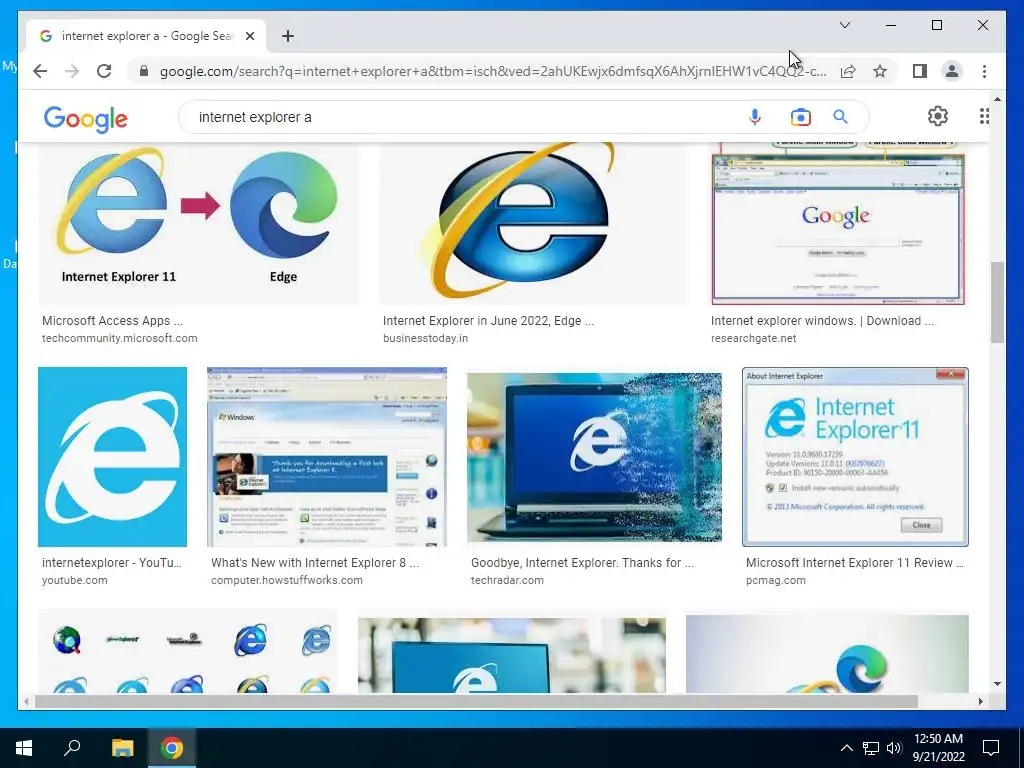Open About Internet Explorer 11 dialog image
This screenshot has width=1024, height=768.
click(855, 456)
